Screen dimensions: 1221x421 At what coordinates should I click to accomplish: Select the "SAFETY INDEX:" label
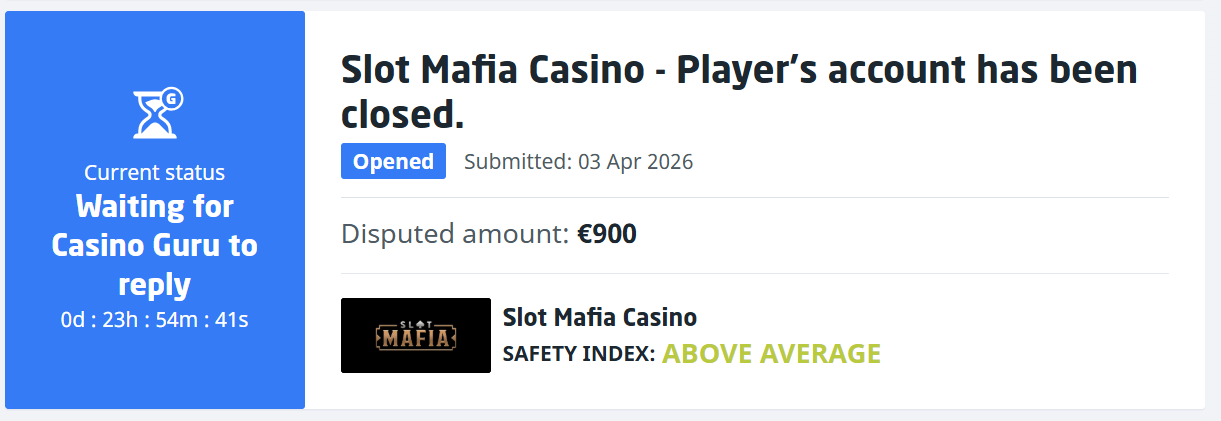578,354
